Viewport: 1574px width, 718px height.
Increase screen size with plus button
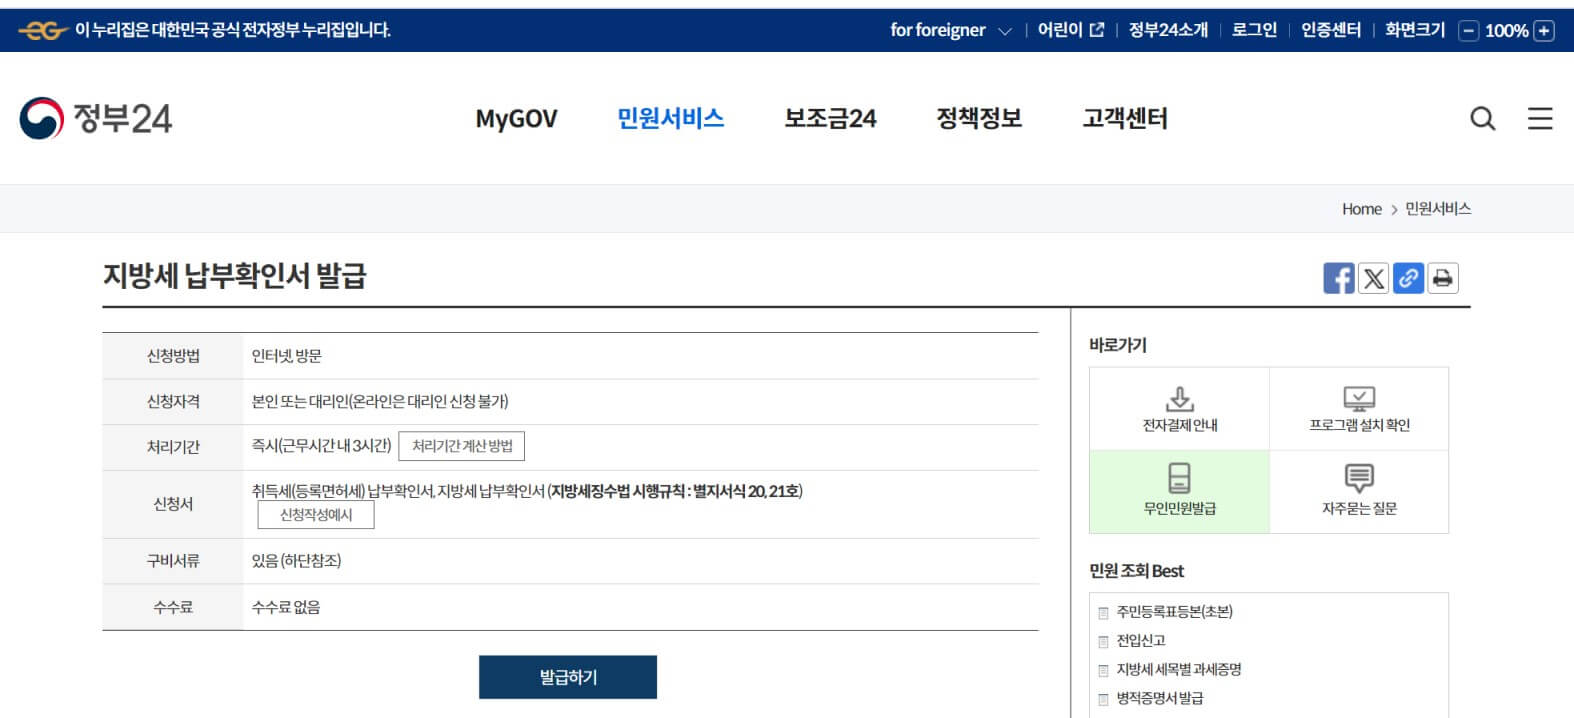tap(1544, 31)
